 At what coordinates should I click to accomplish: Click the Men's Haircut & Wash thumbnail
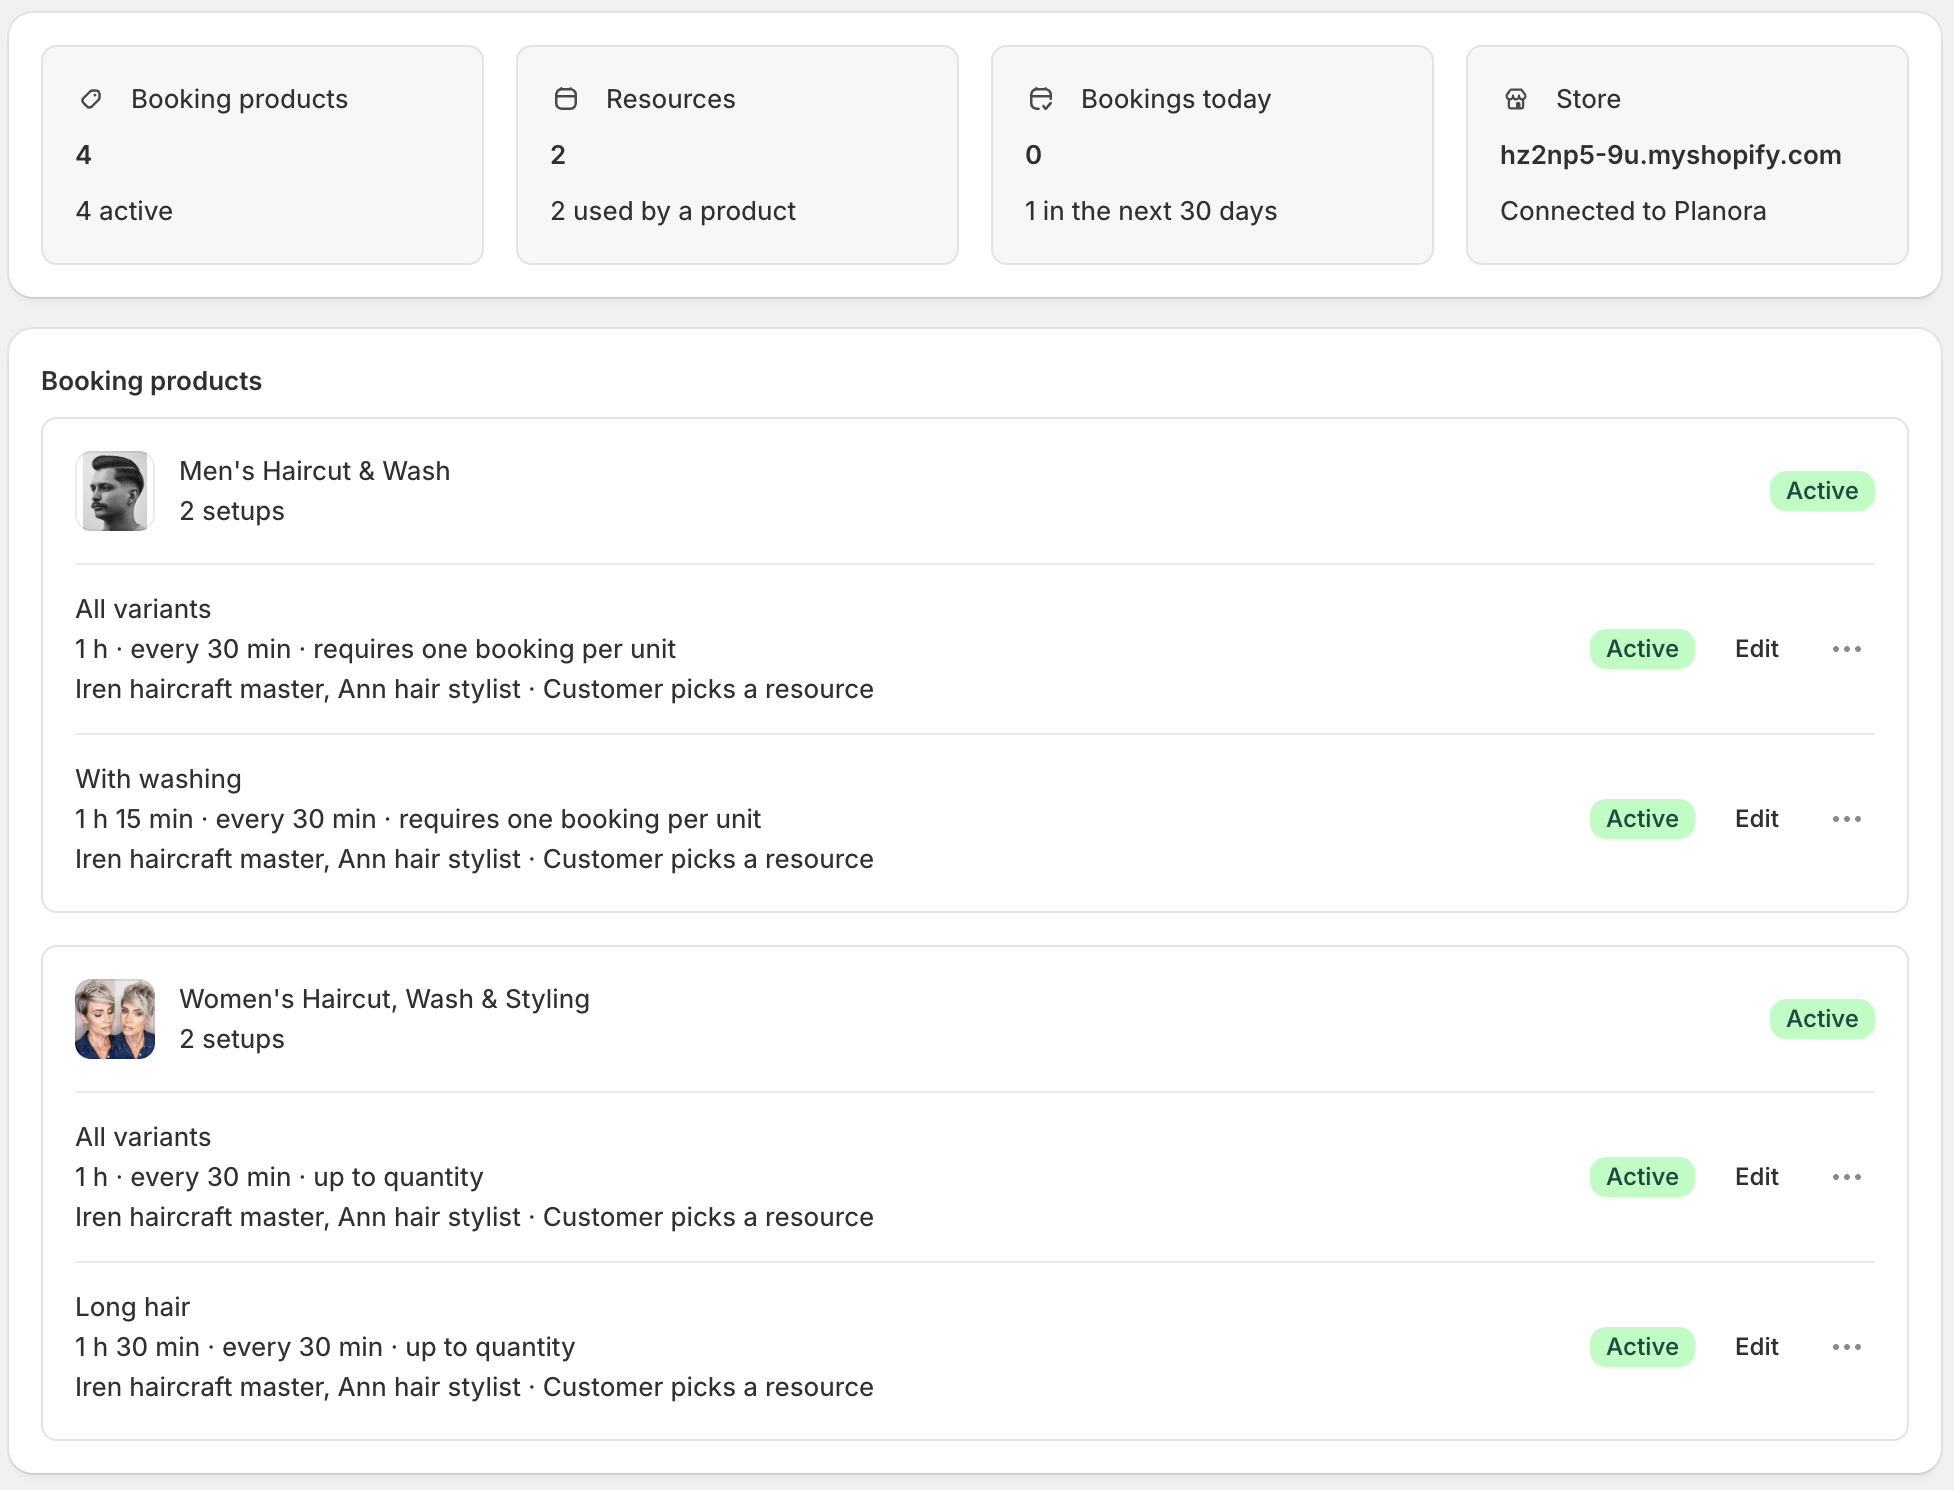coord(115,491)
